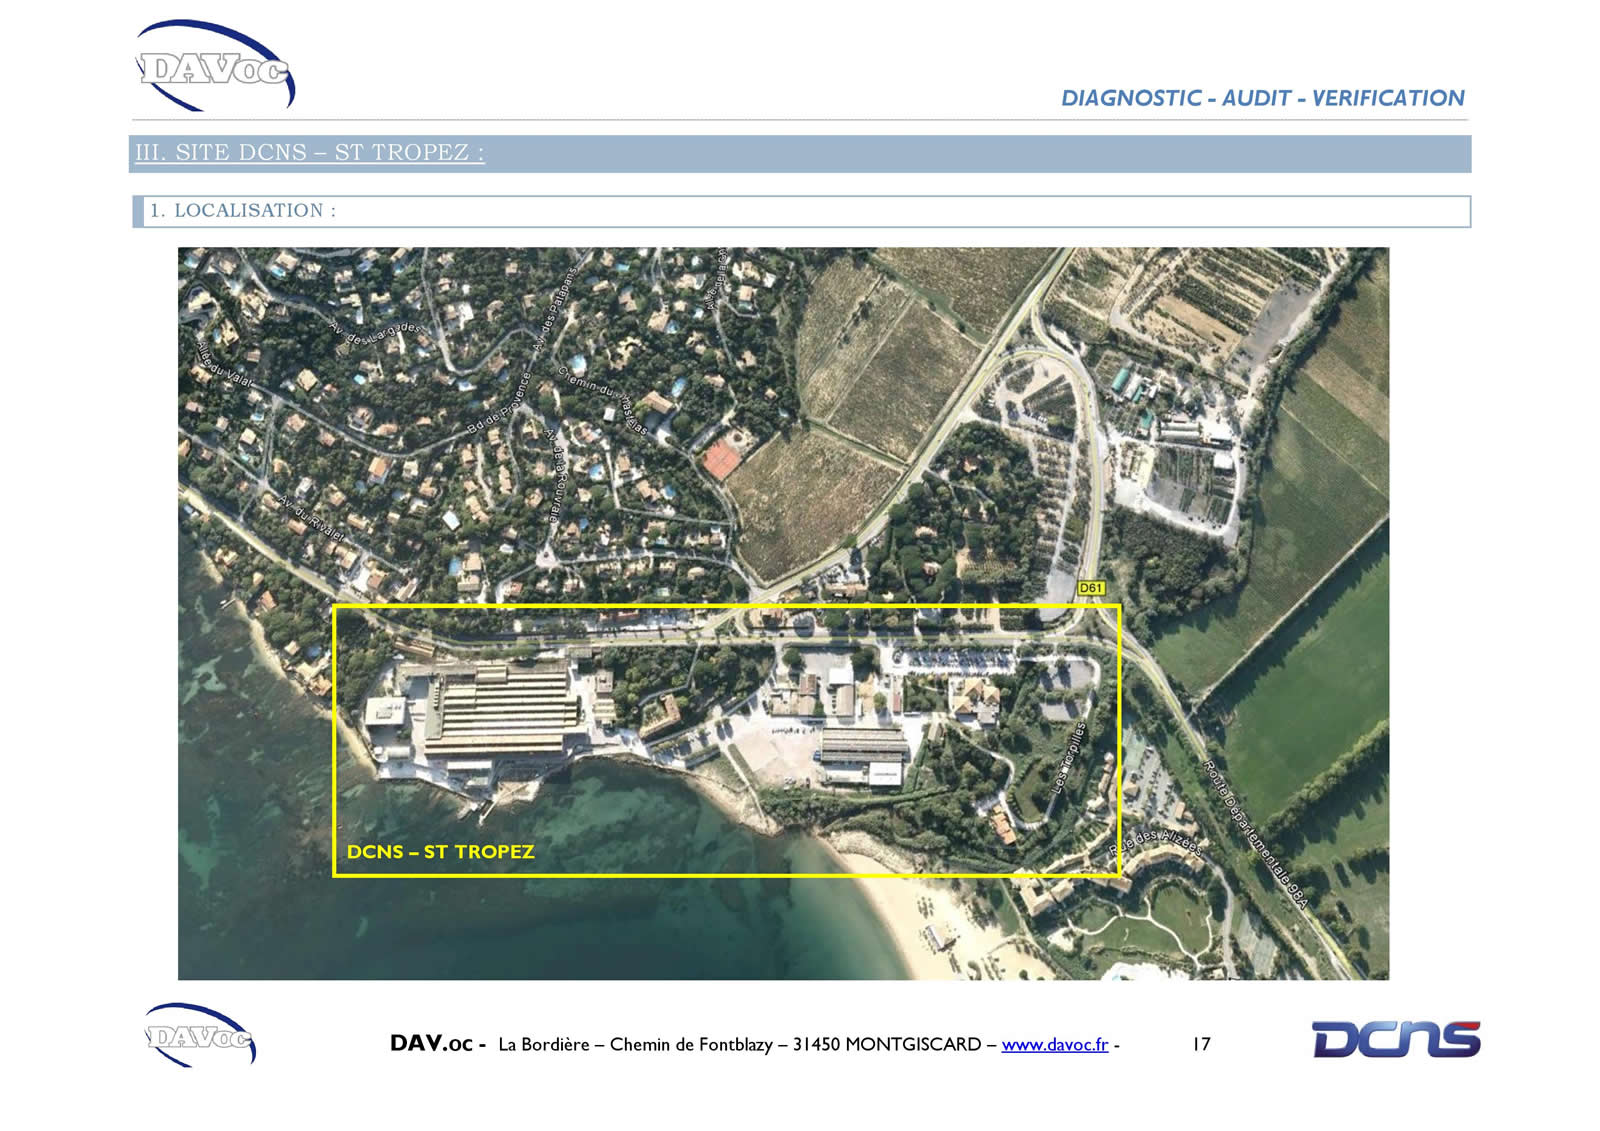
Task: Click the DAVoc logo in header
Action: (215, 65)
